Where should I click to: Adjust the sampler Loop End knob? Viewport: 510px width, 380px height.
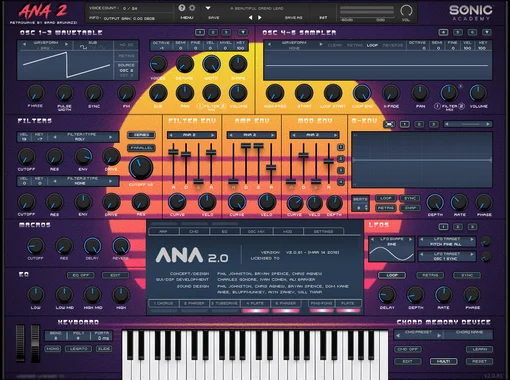[x=362, y=93]
